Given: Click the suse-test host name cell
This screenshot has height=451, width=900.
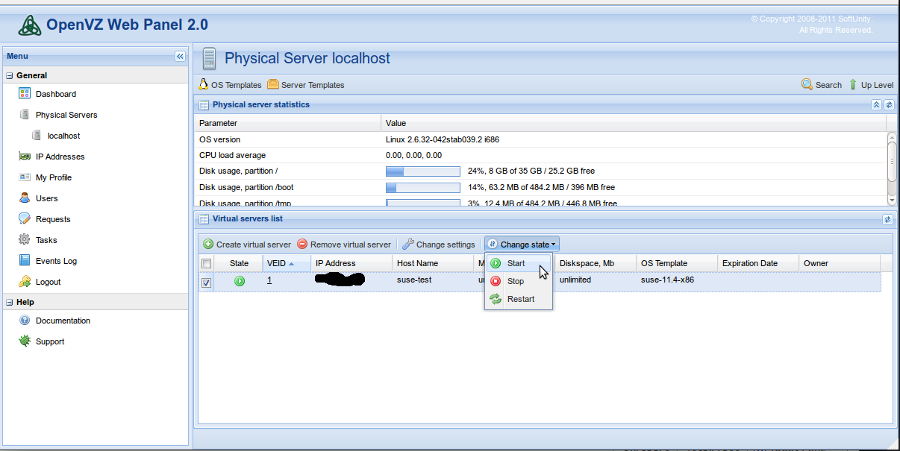Looking at the screenshot, I should pos(414,280).
